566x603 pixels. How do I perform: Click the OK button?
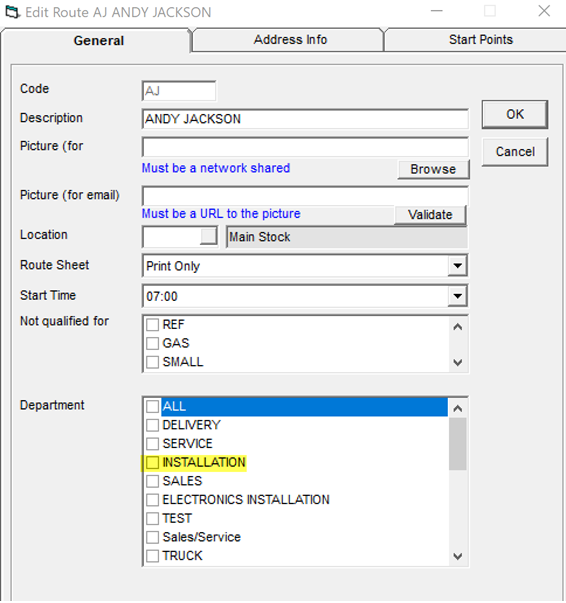(x=515, y=114)
